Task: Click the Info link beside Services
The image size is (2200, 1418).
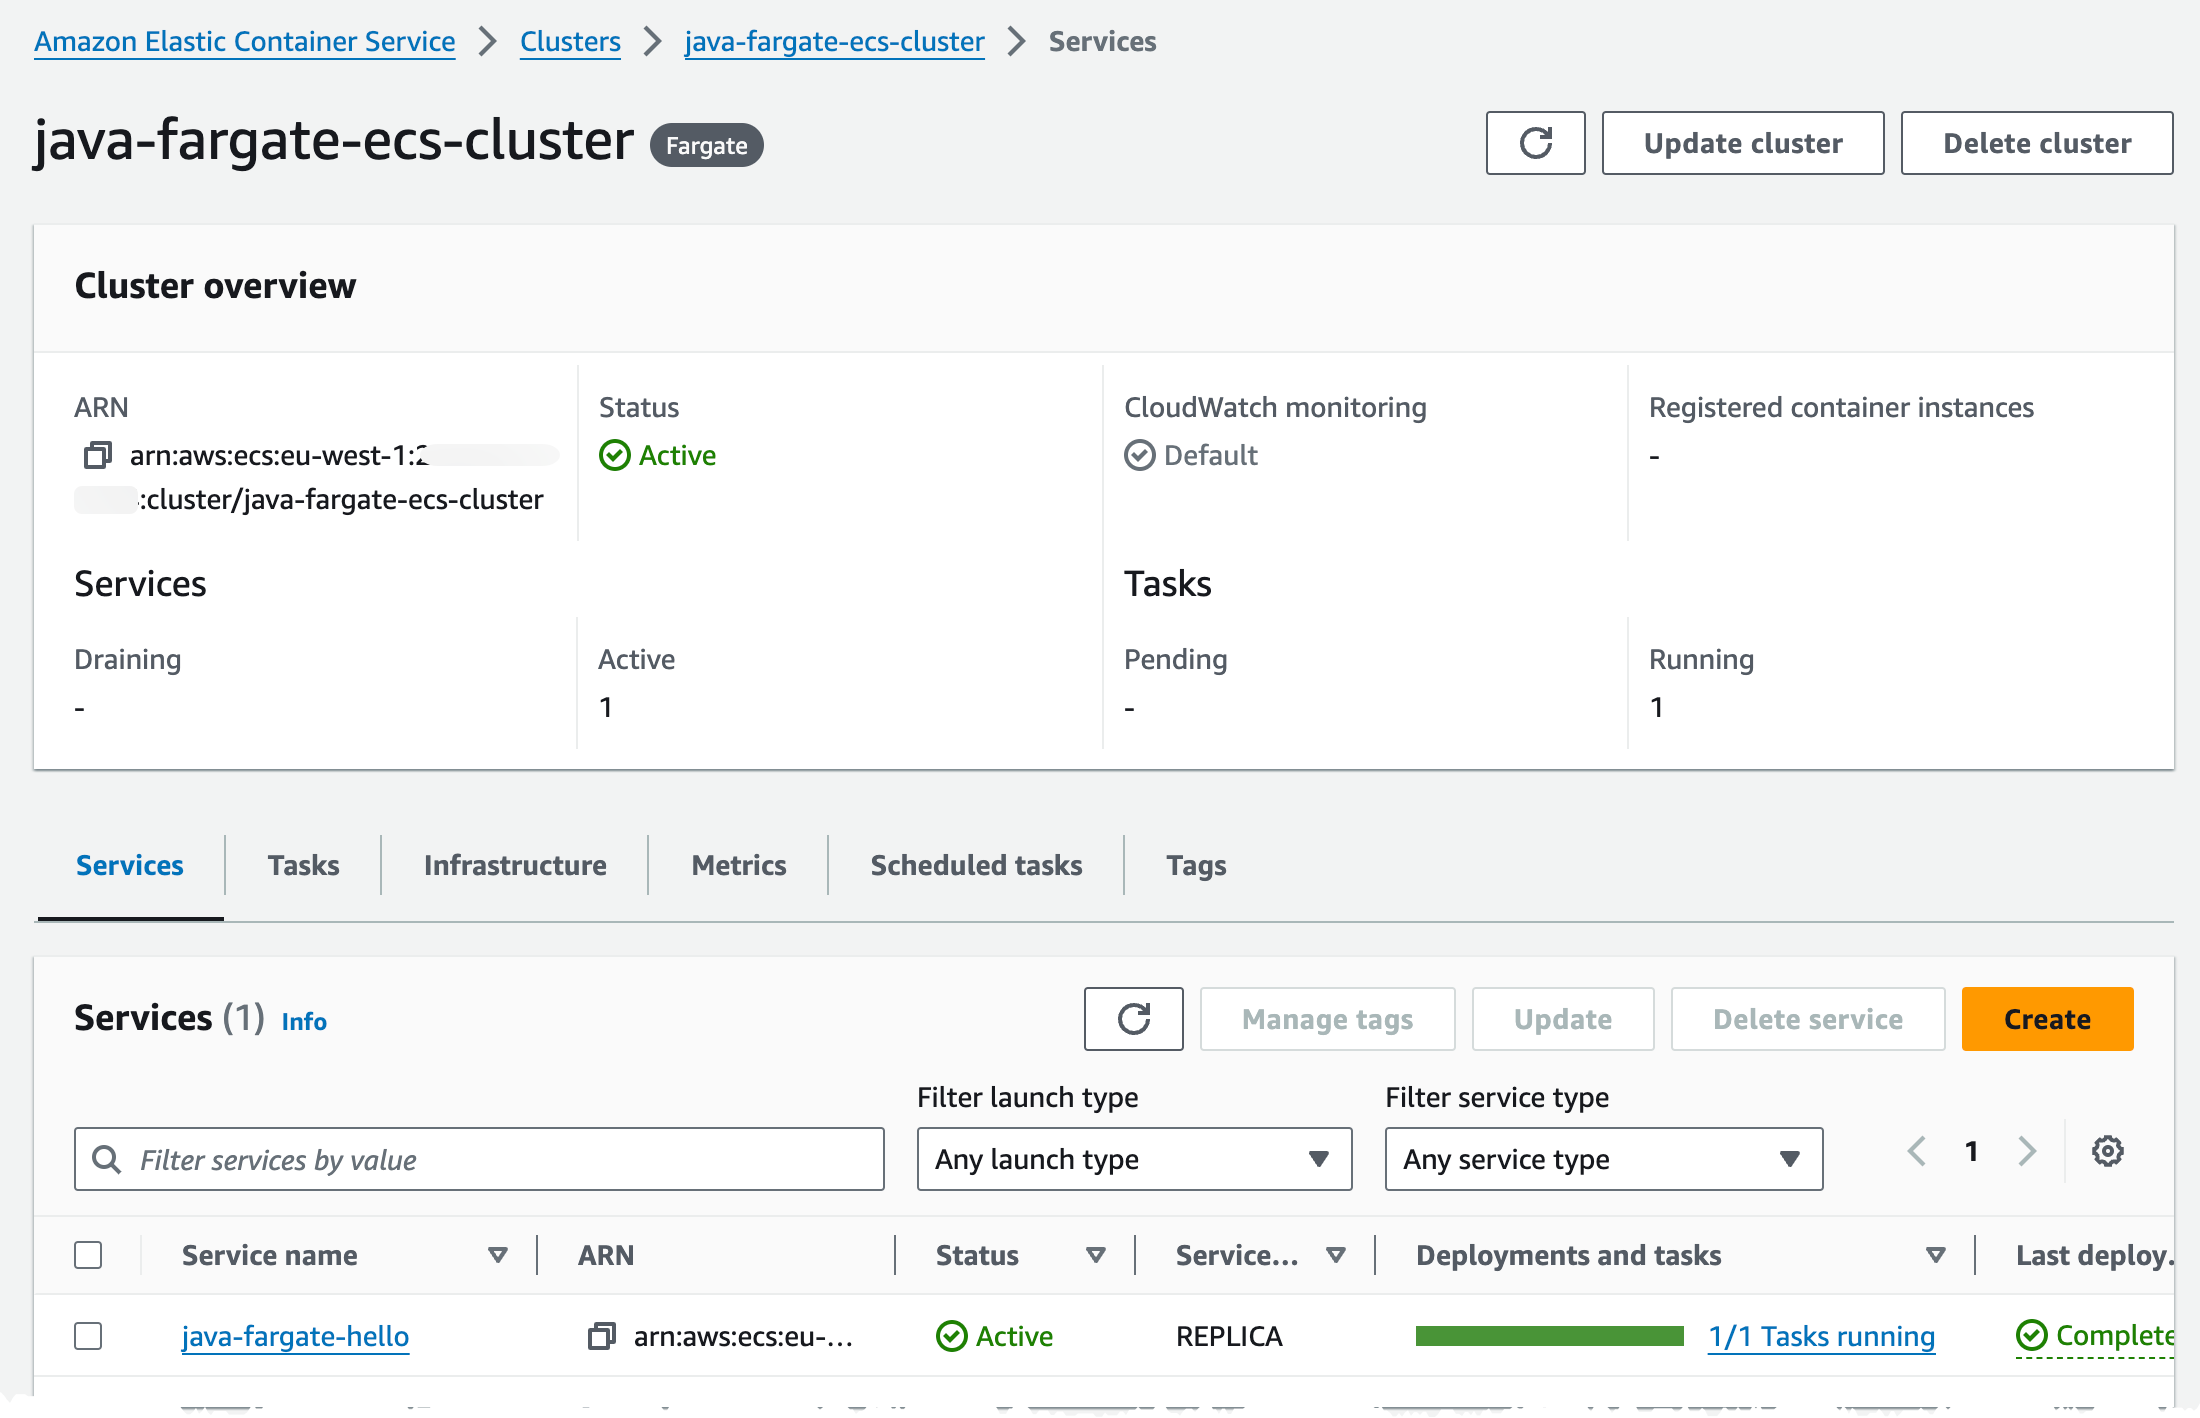Action: click(x=304, y=1021)
